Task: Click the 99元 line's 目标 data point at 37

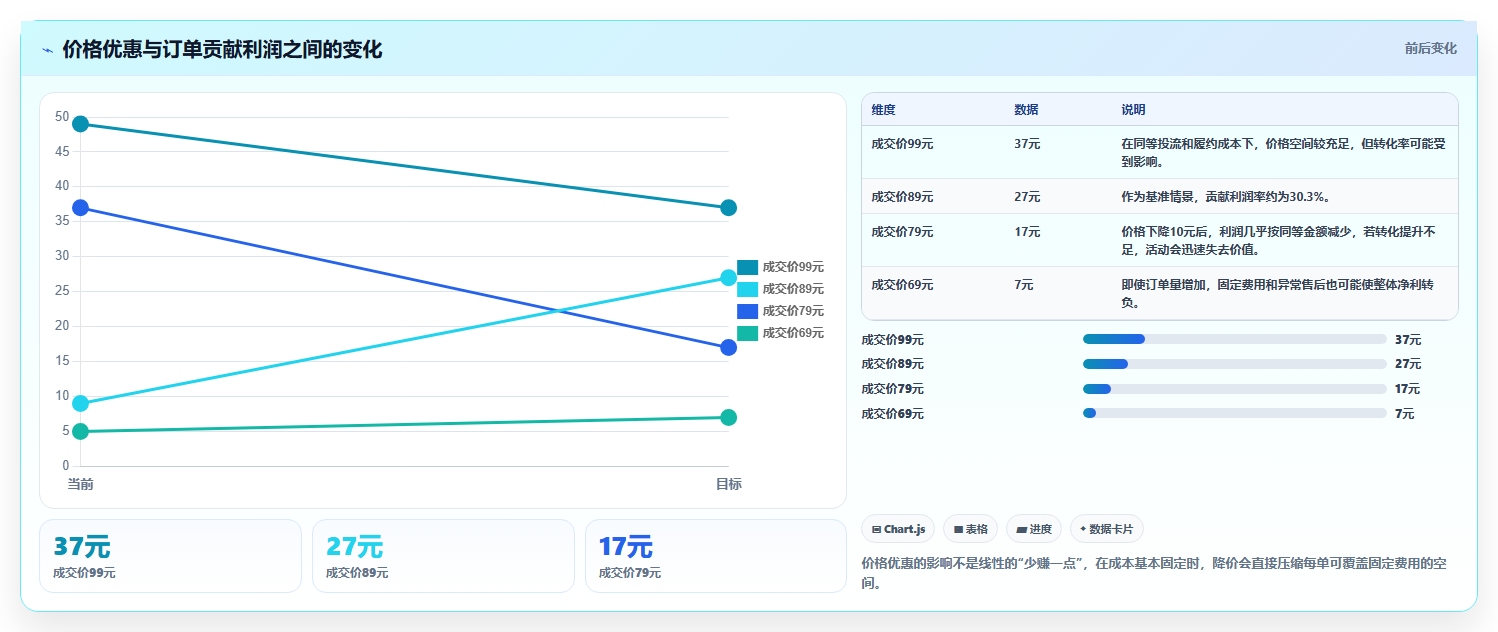Action: [728, 208]
